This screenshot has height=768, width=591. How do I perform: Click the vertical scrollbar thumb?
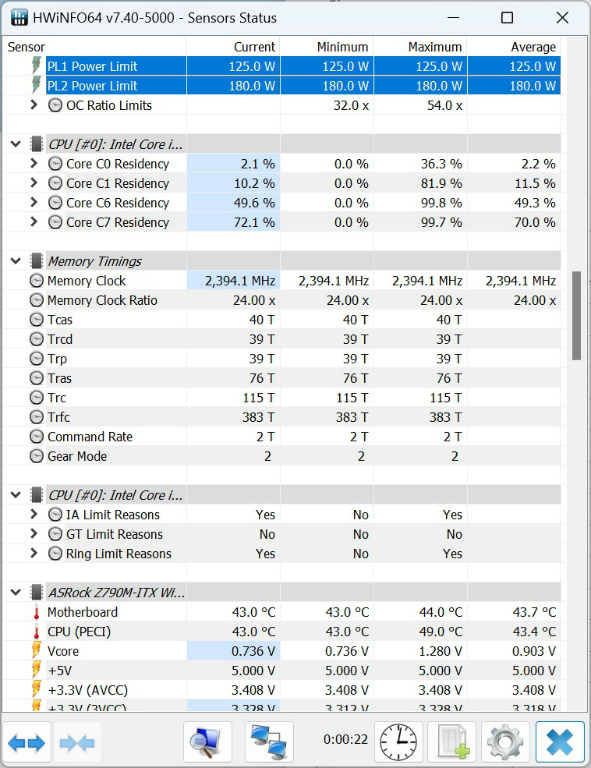click(x=576, y=315)
